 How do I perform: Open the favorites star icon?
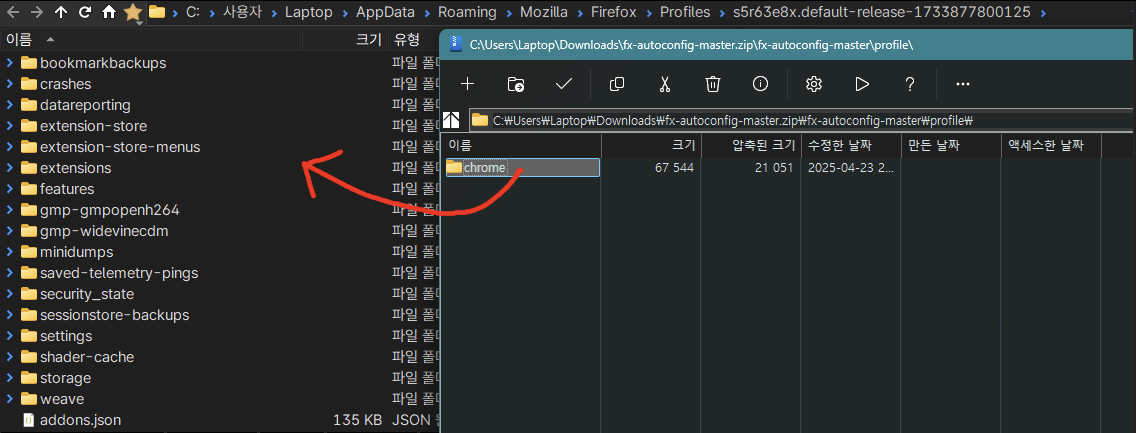tap(133, 12)
